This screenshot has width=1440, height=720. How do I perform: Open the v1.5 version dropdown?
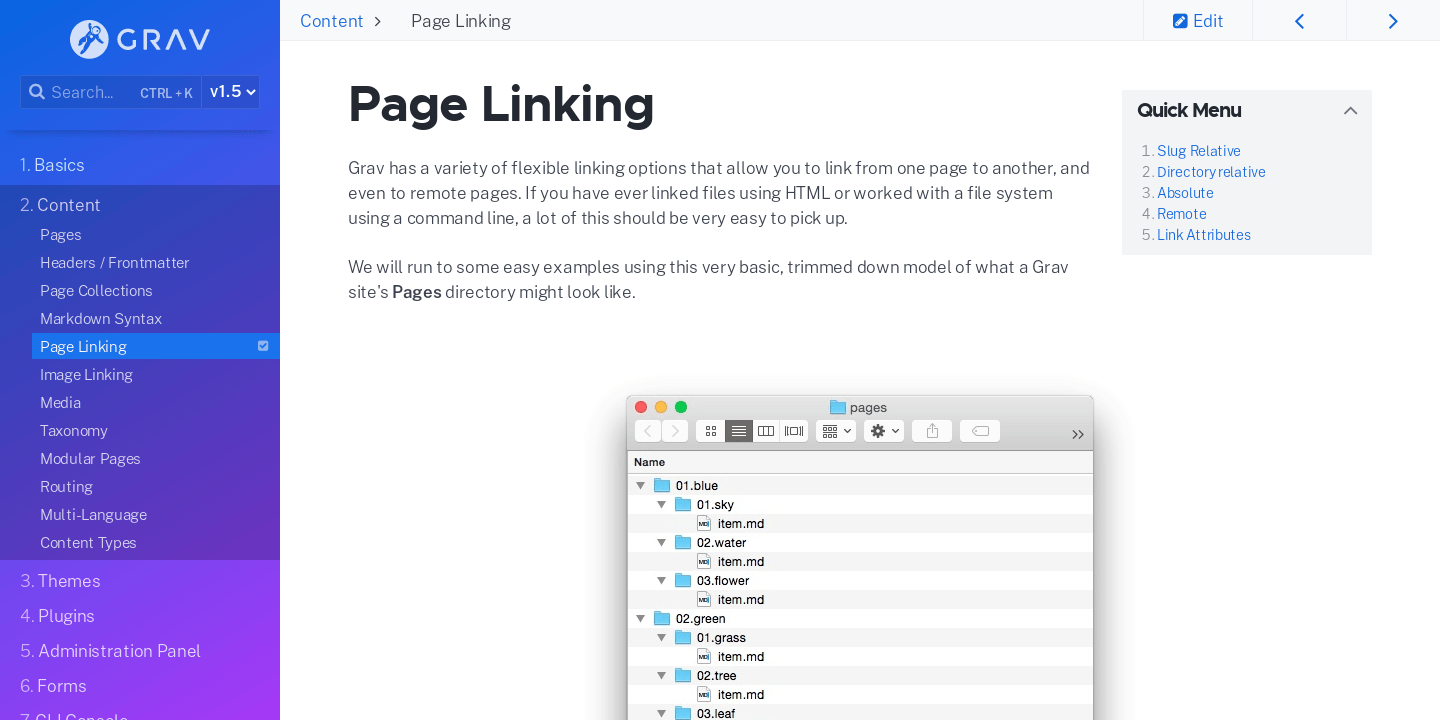(230, 91)
